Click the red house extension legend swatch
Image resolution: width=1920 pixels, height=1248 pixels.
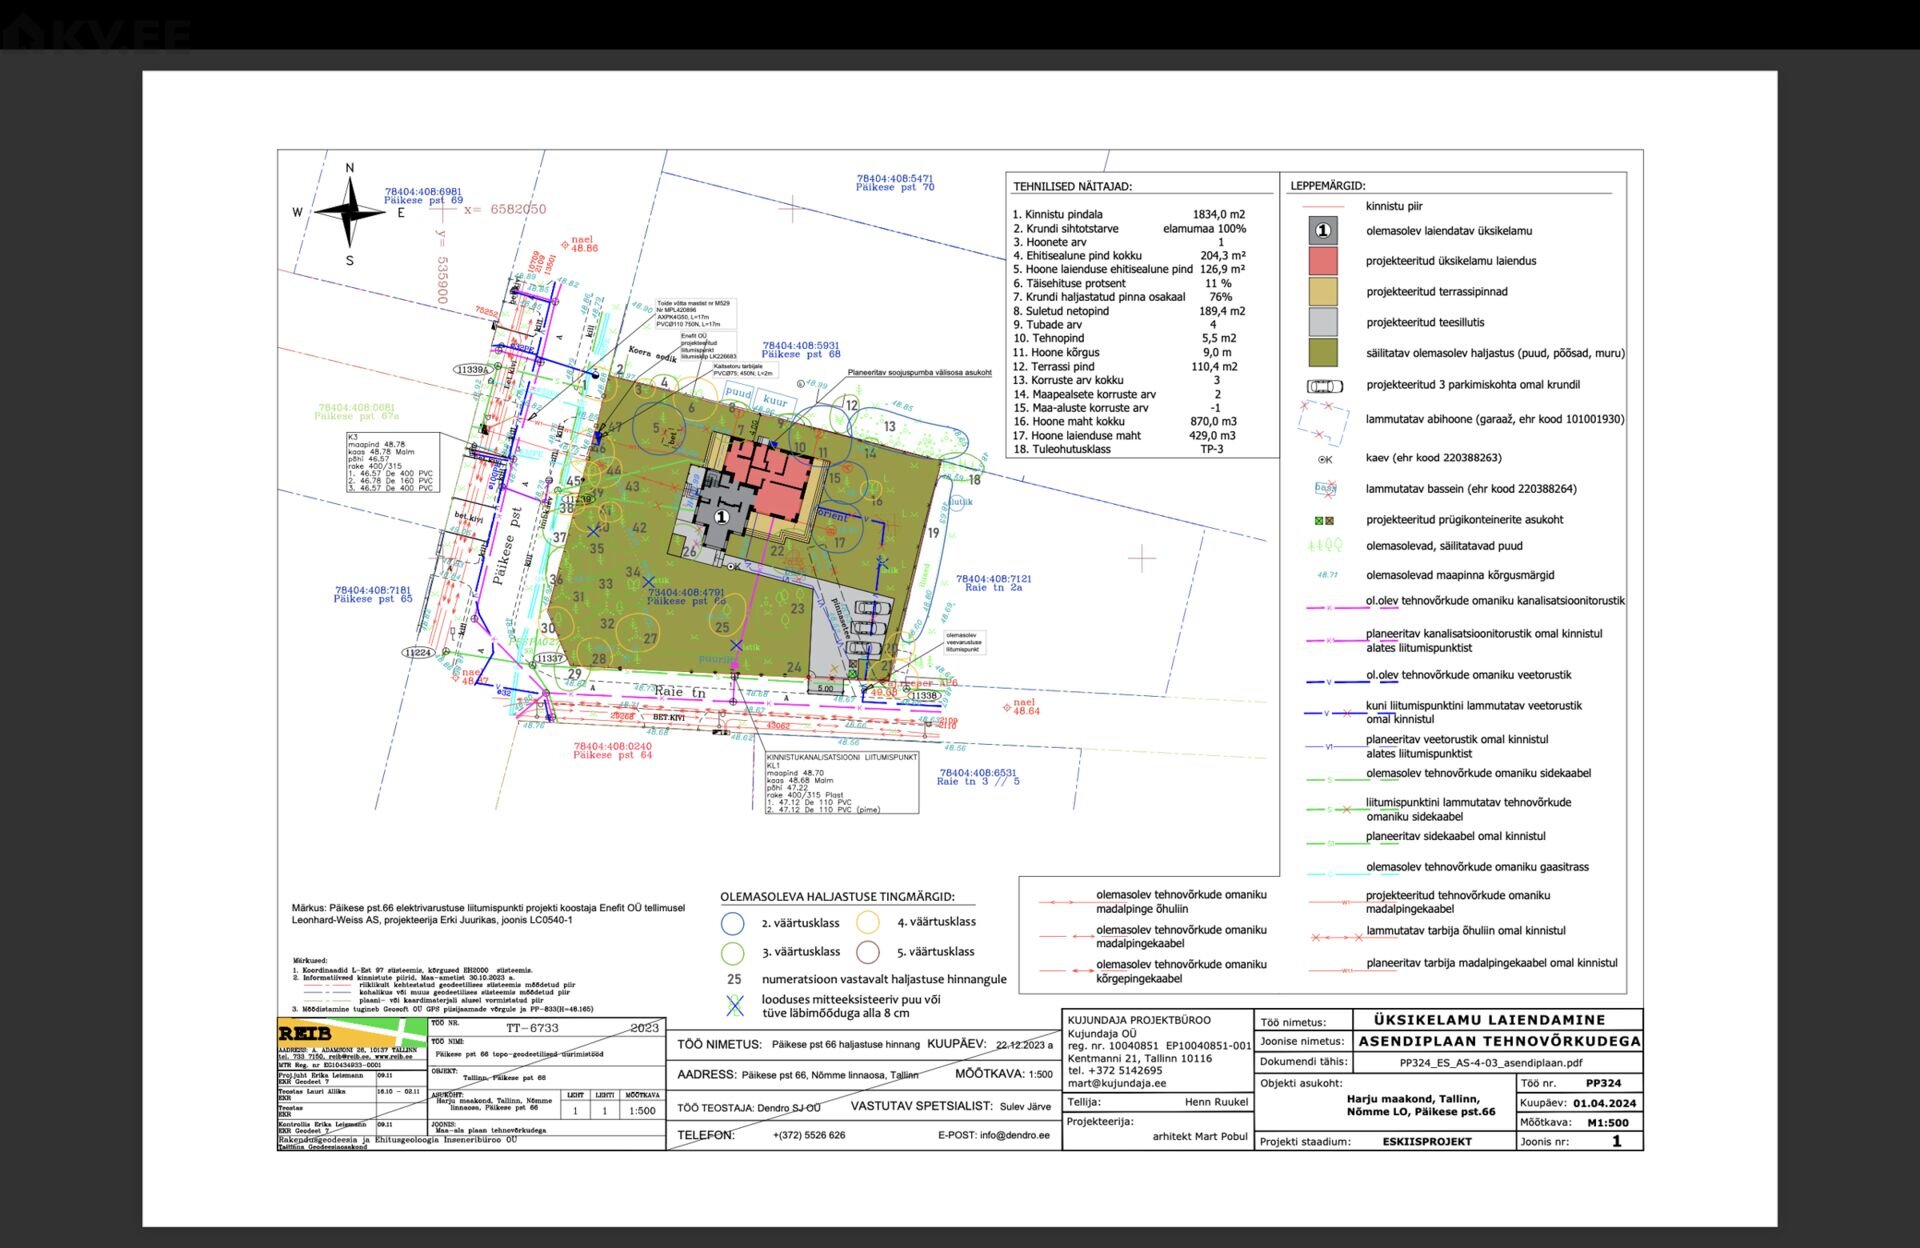click(1322, 262)
